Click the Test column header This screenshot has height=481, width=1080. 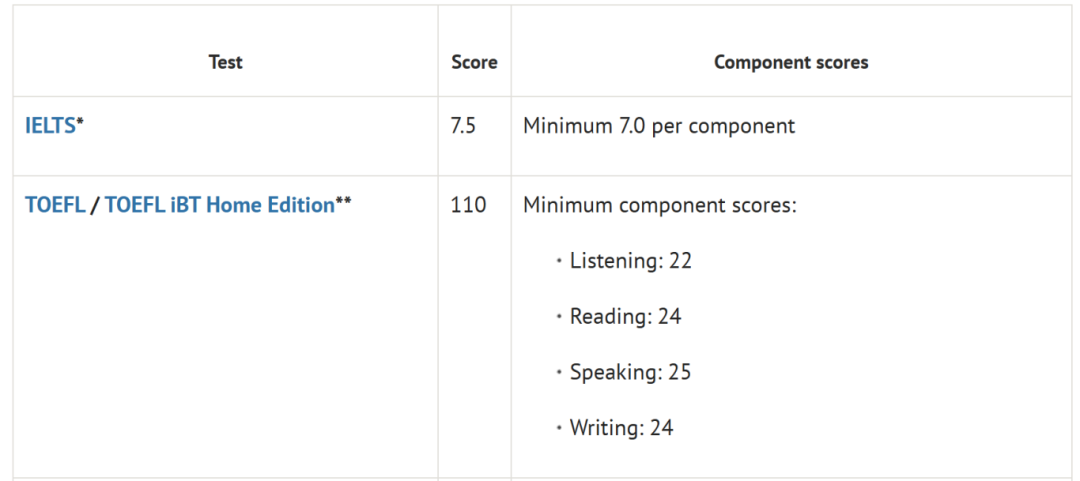[x=225, y=62]
